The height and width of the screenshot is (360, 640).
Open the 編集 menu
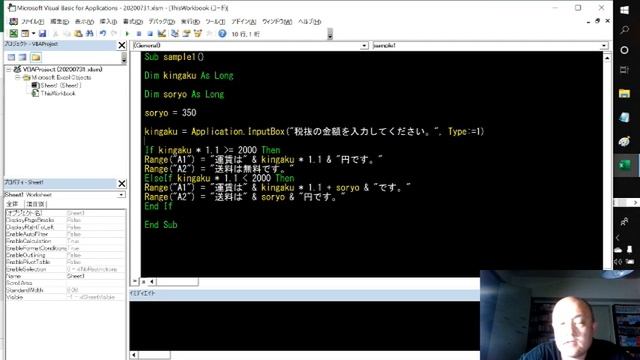point(60,22)
